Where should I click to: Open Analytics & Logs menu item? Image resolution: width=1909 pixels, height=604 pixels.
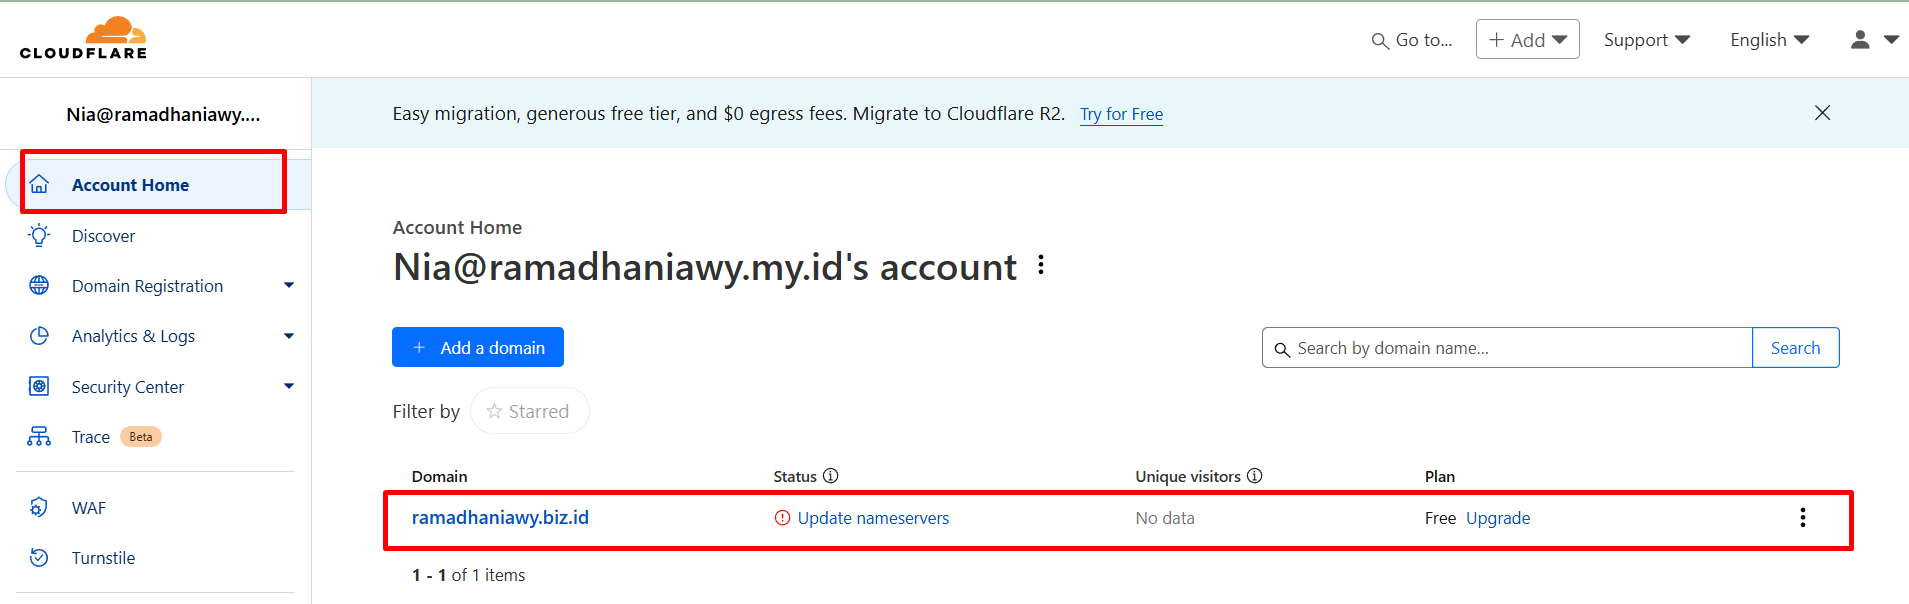pyautogui.click(x=133, y=336)
